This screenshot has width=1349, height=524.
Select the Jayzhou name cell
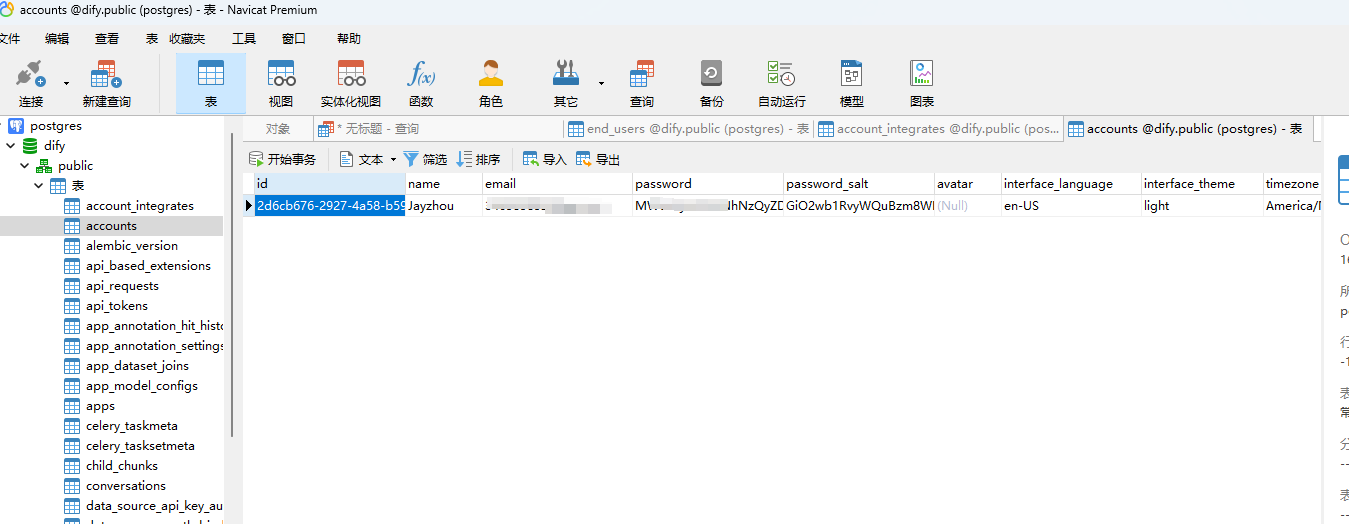tap(443, 206)
